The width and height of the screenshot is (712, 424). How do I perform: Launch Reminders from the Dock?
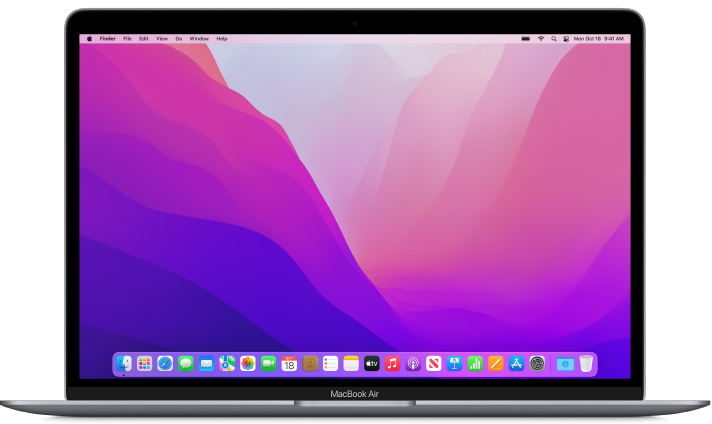[331, 364]
